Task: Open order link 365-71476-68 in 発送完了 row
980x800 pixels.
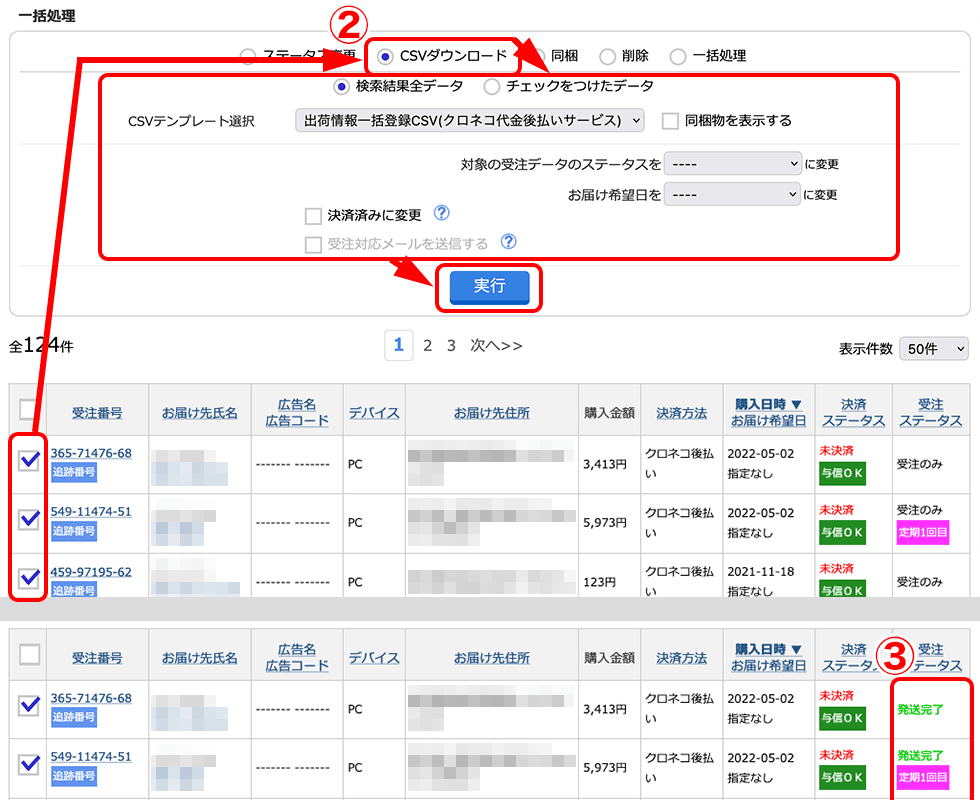Action: [91, 698]
